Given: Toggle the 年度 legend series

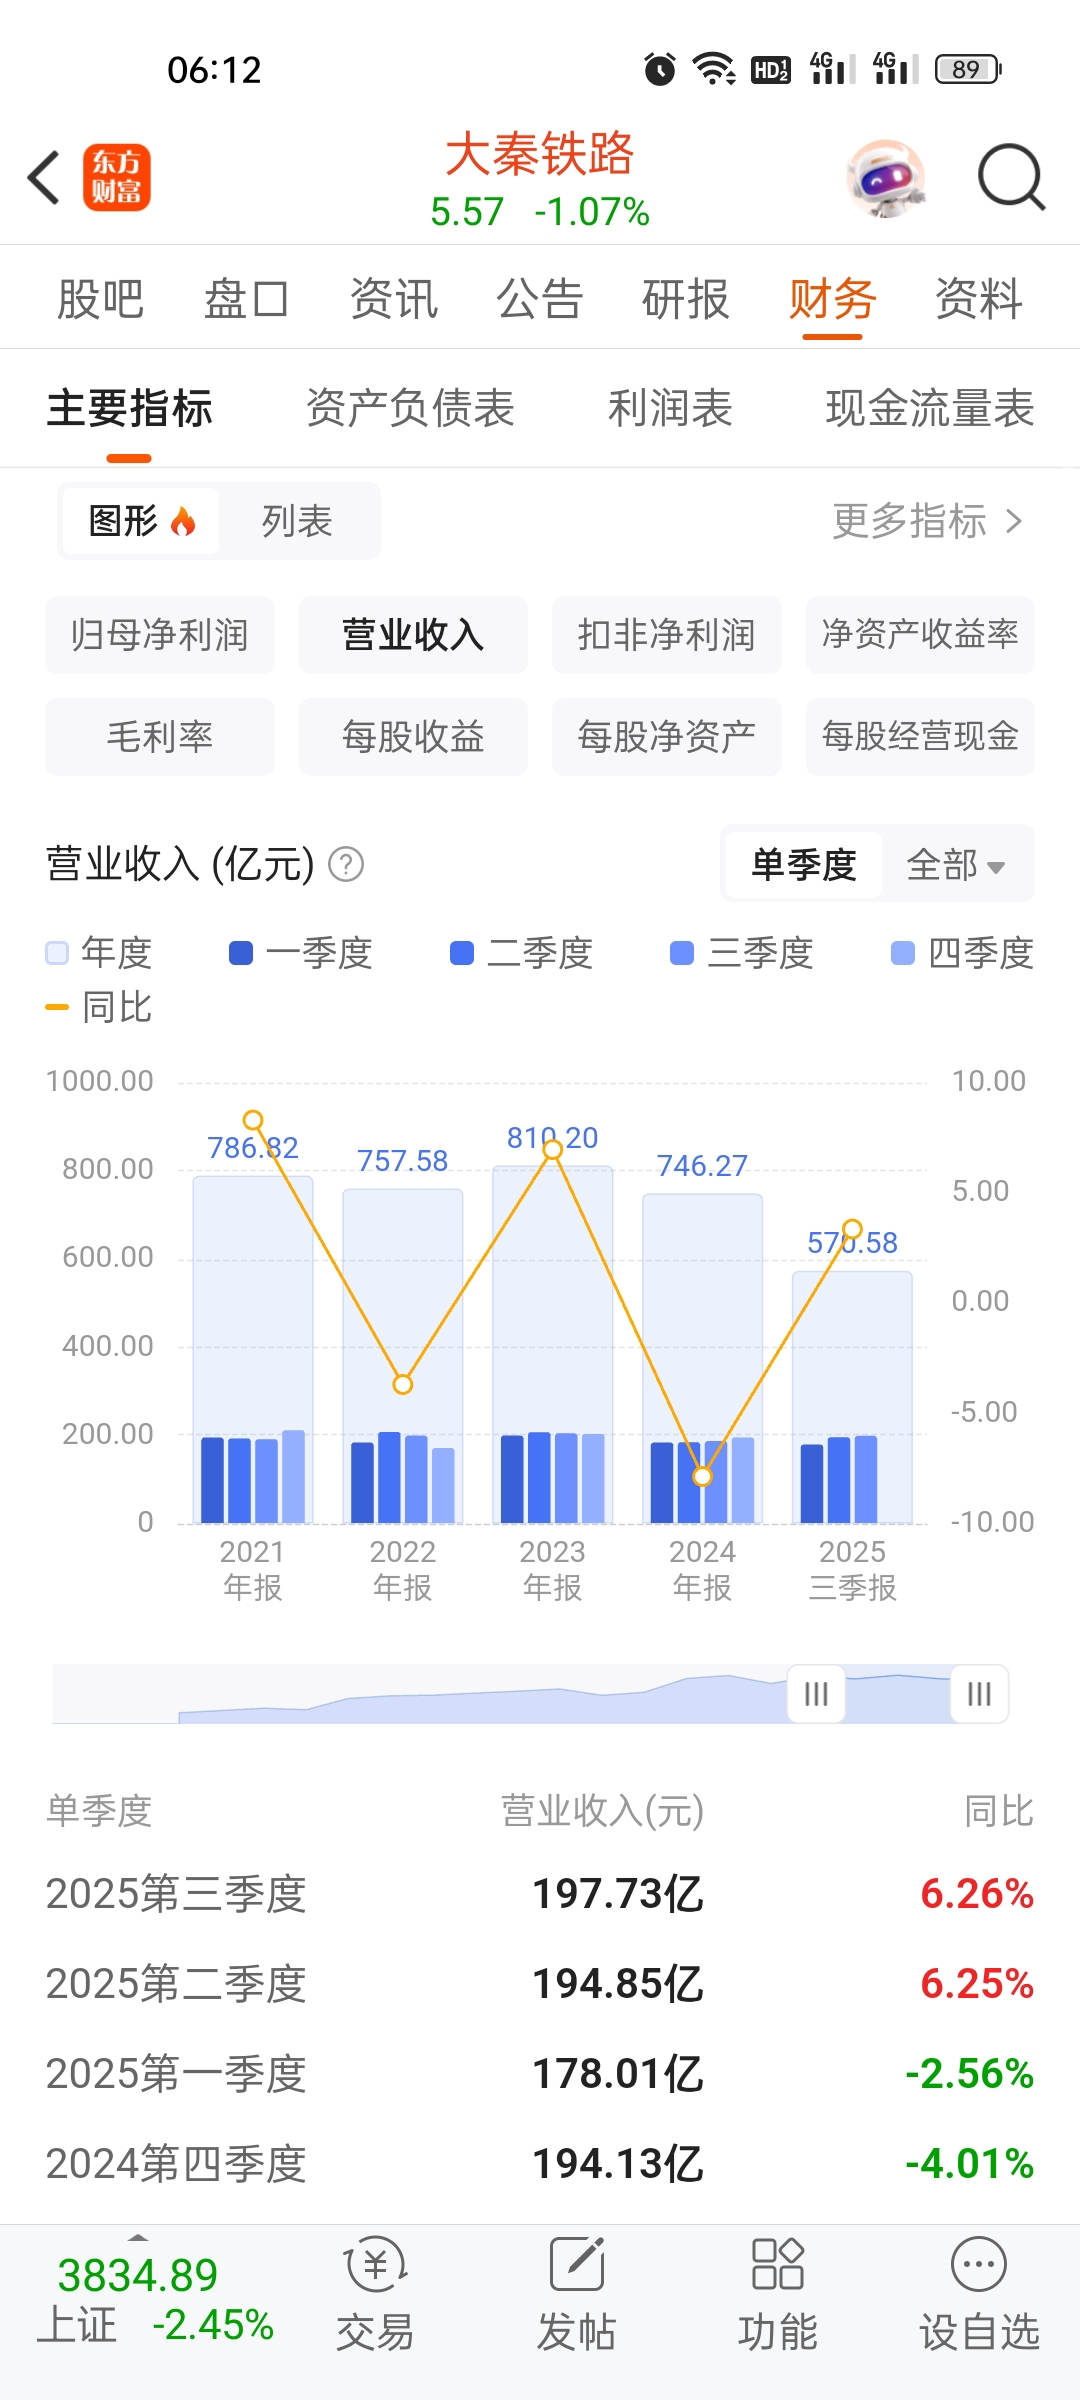Looking at the screenshot, I should click(99, 953).
